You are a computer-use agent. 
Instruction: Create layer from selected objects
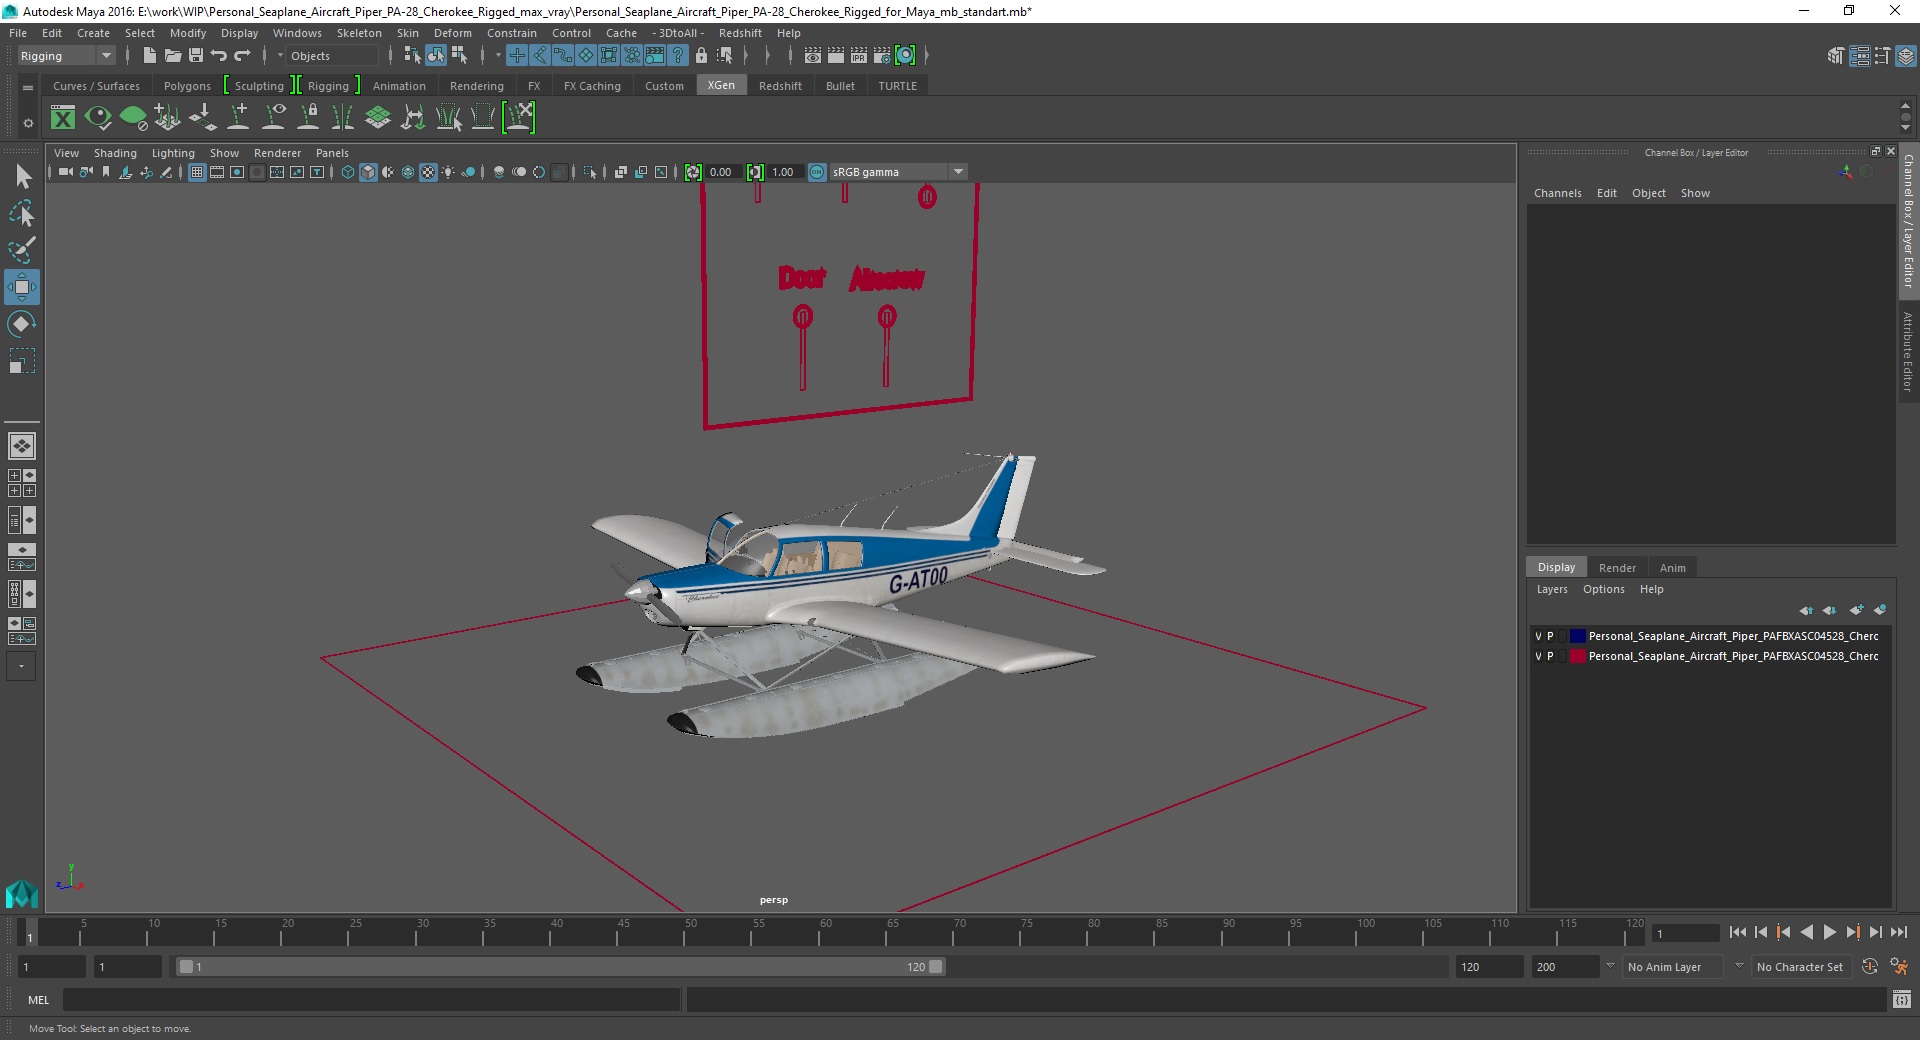point(1880,610)
